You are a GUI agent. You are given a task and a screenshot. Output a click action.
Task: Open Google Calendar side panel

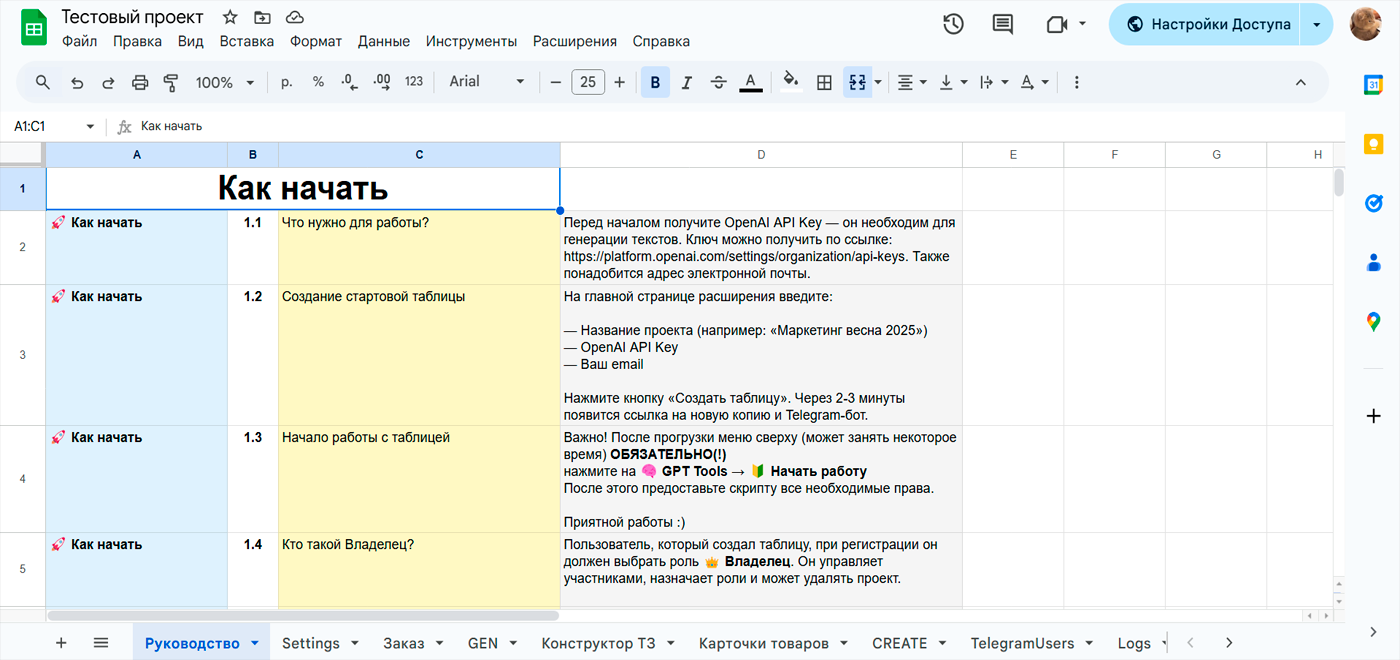(x=1373, y=85)
